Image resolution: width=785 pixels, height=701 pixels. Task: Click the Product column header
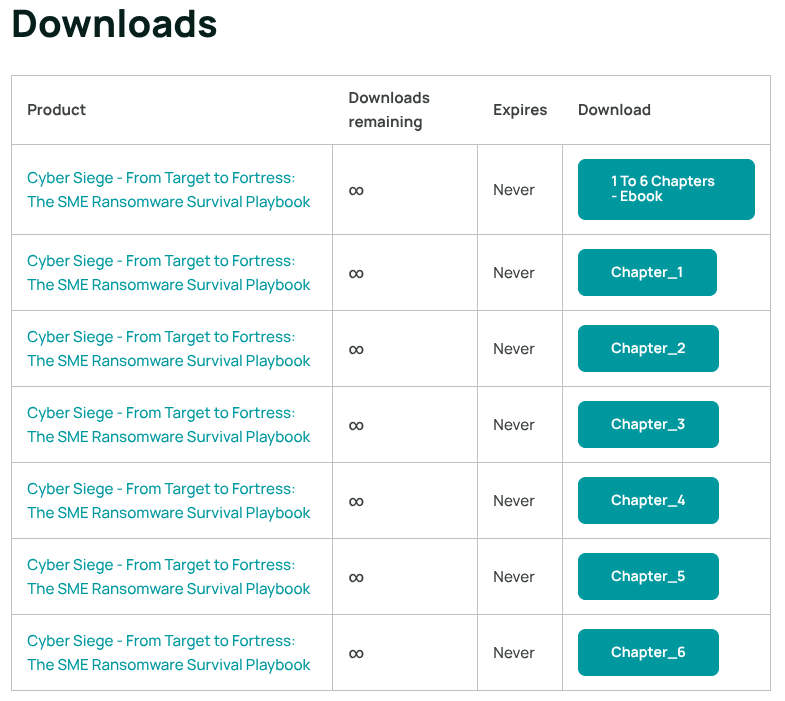[x=57, y=110]
